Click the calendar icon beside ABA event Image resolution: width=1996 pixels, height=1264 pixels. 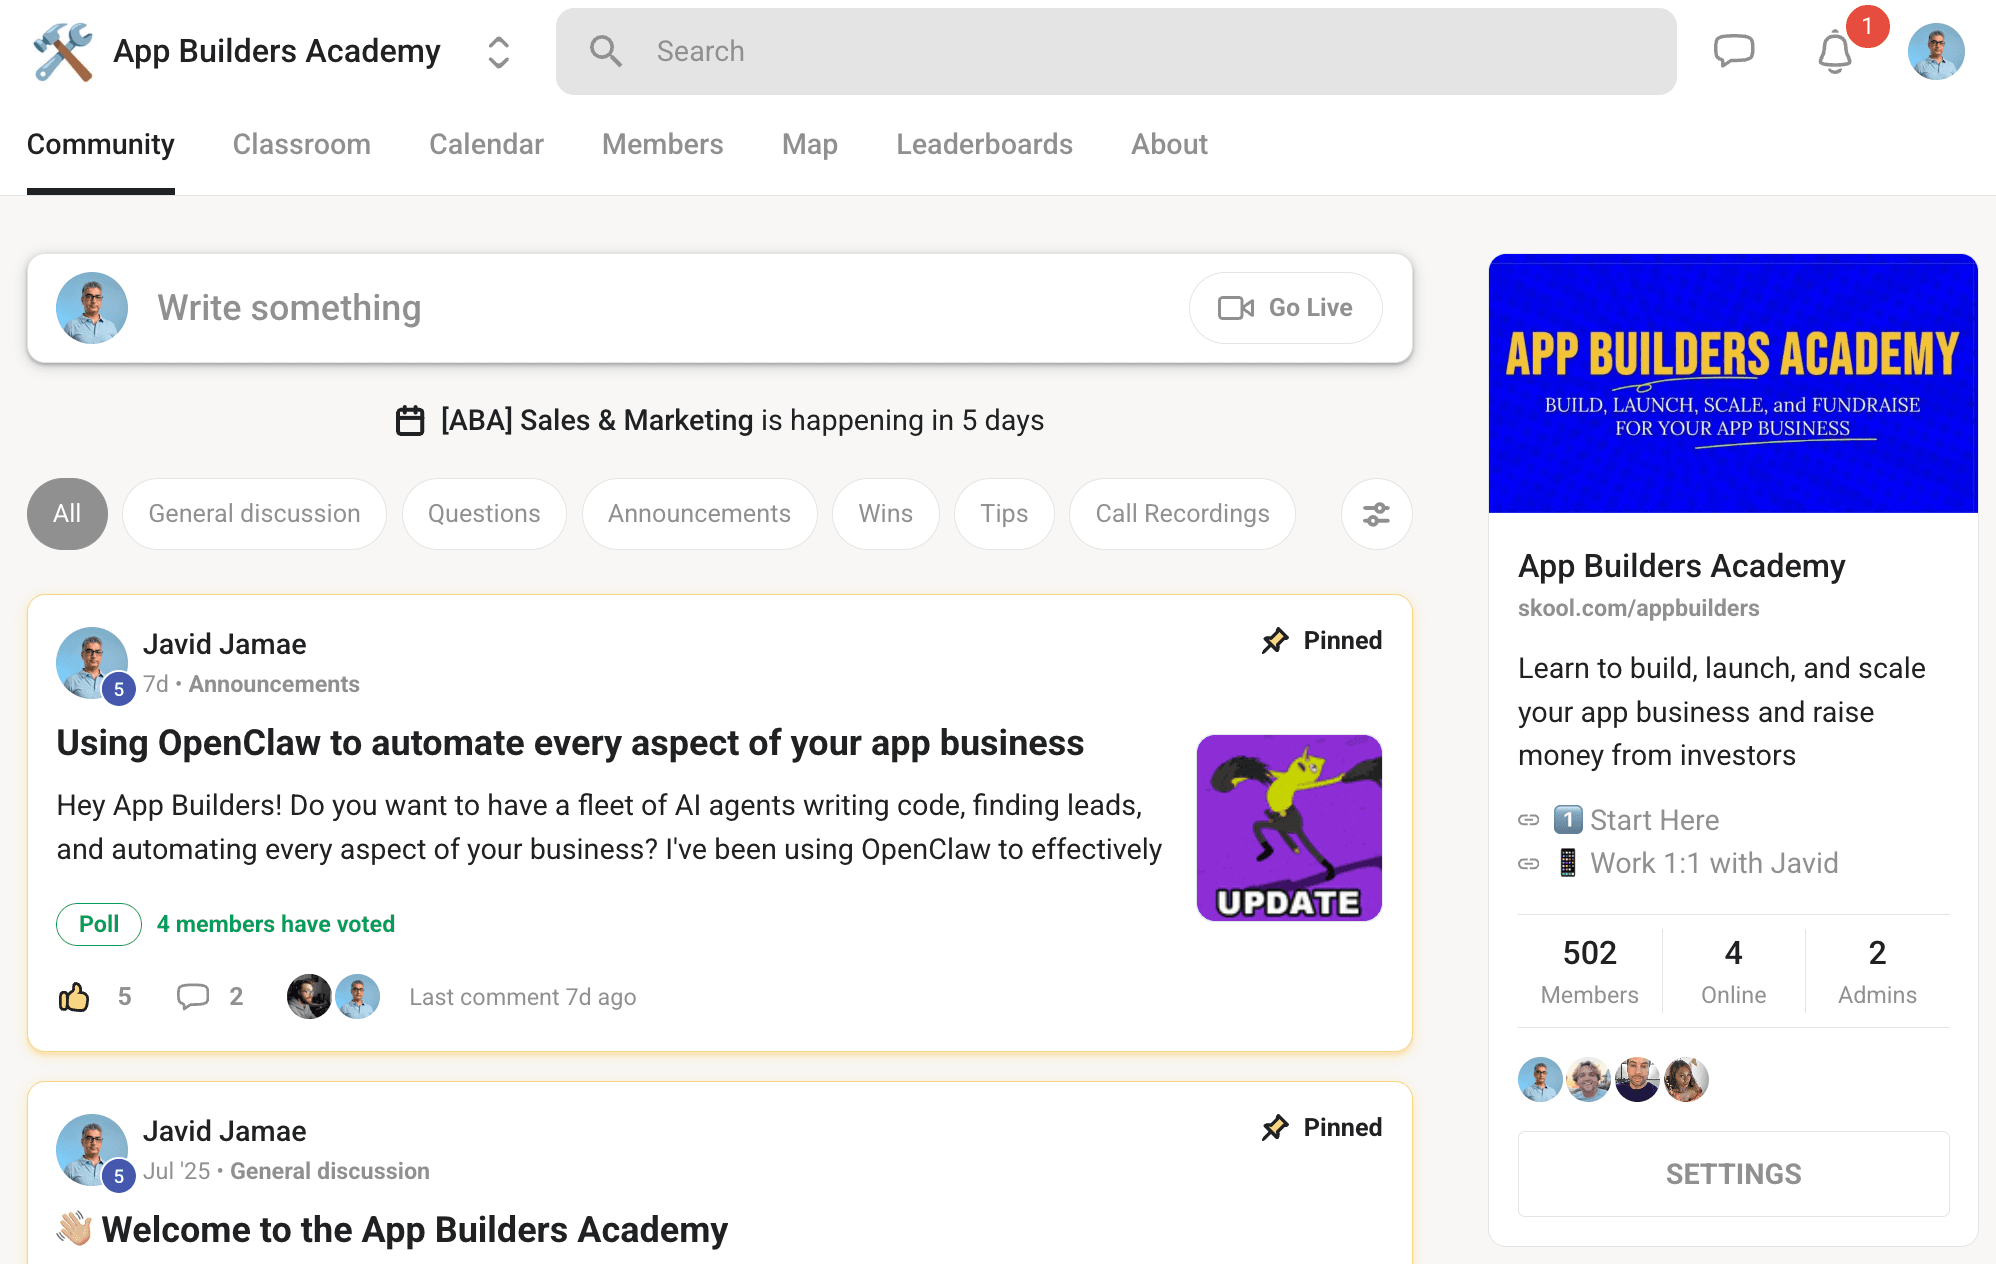pyautogui.click(x=410, y=420)
